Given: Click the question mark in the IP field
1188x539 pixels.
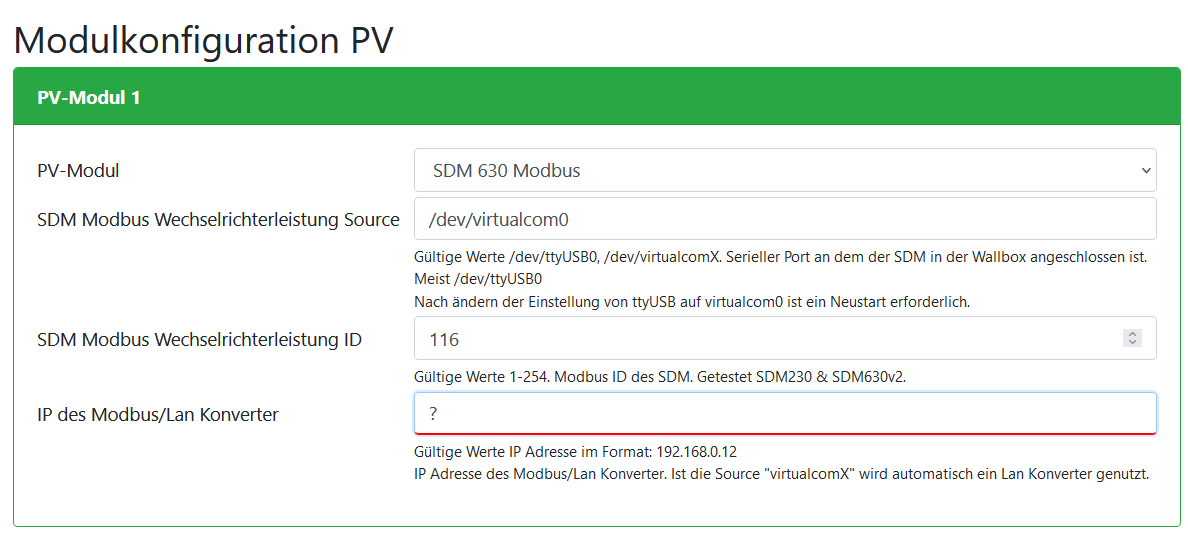Looking at the screenshot, I should pos(434,413).
